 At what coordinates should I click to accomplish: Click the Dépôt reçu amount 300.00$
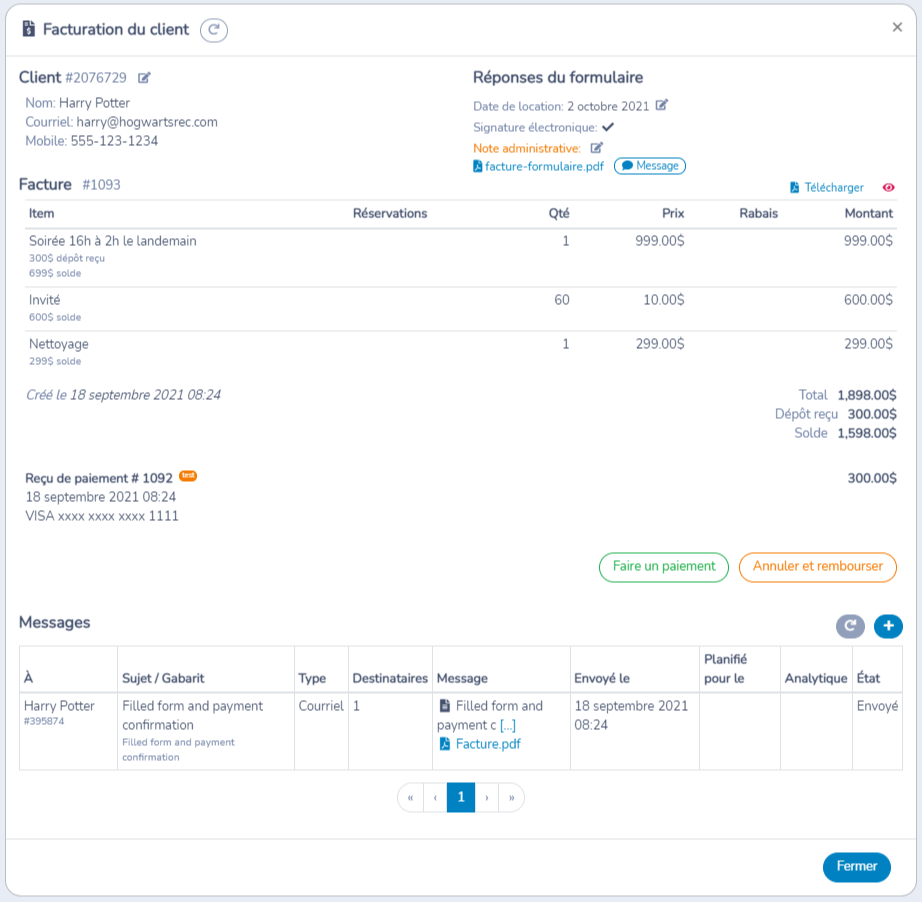click(871, 414)
